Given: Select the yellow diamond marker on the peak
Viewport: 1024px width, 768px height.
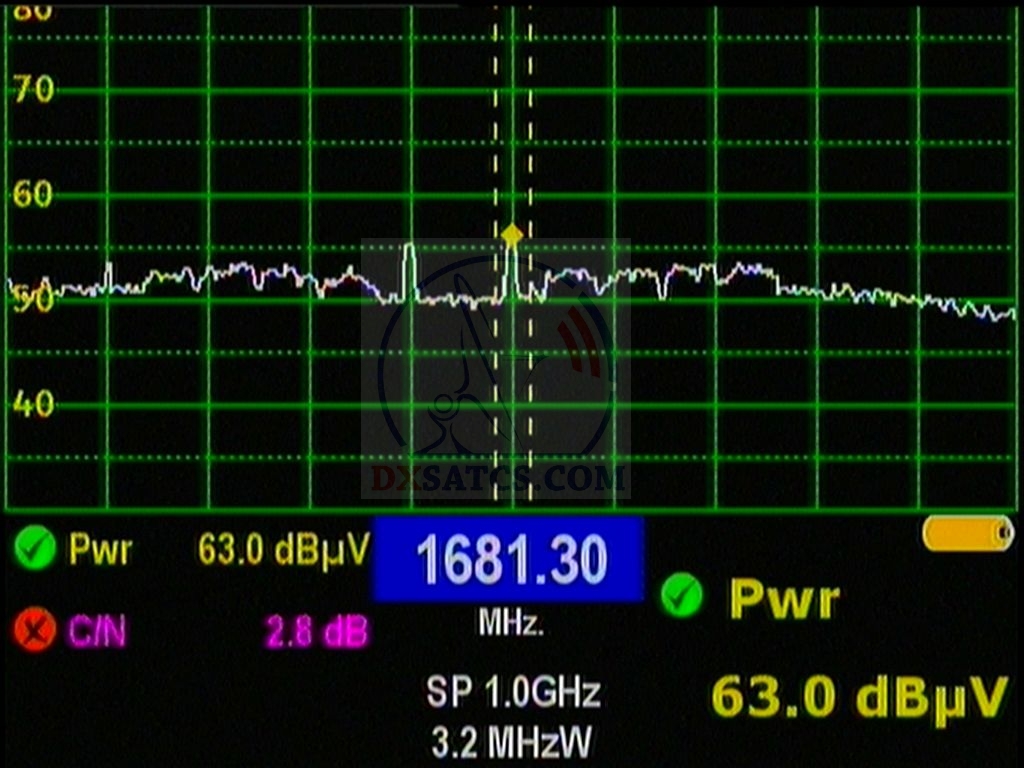Looking at the screenshot, I should [512, 235].
